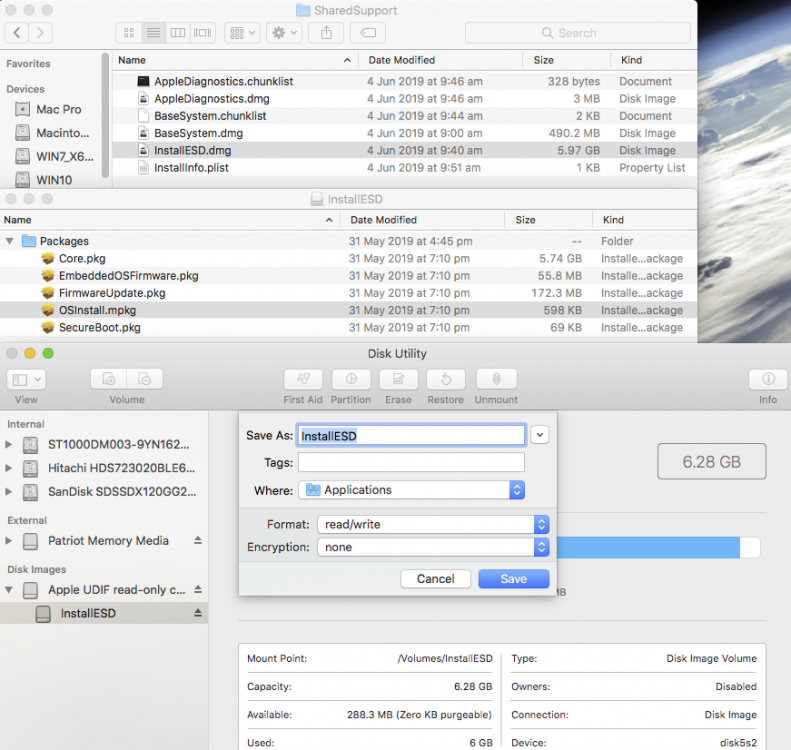Screen dimensions: 791x750
Task: Click Disk Utility Info button
Action: tap(768, 379)
